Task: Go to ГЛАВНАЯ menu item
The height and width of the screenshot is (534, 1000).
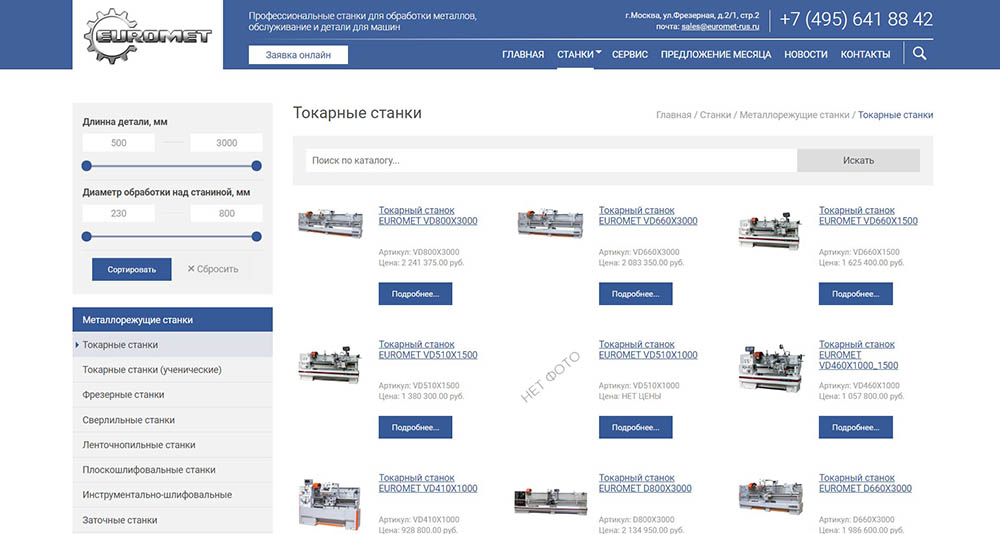Action: [x=523, y=55]
